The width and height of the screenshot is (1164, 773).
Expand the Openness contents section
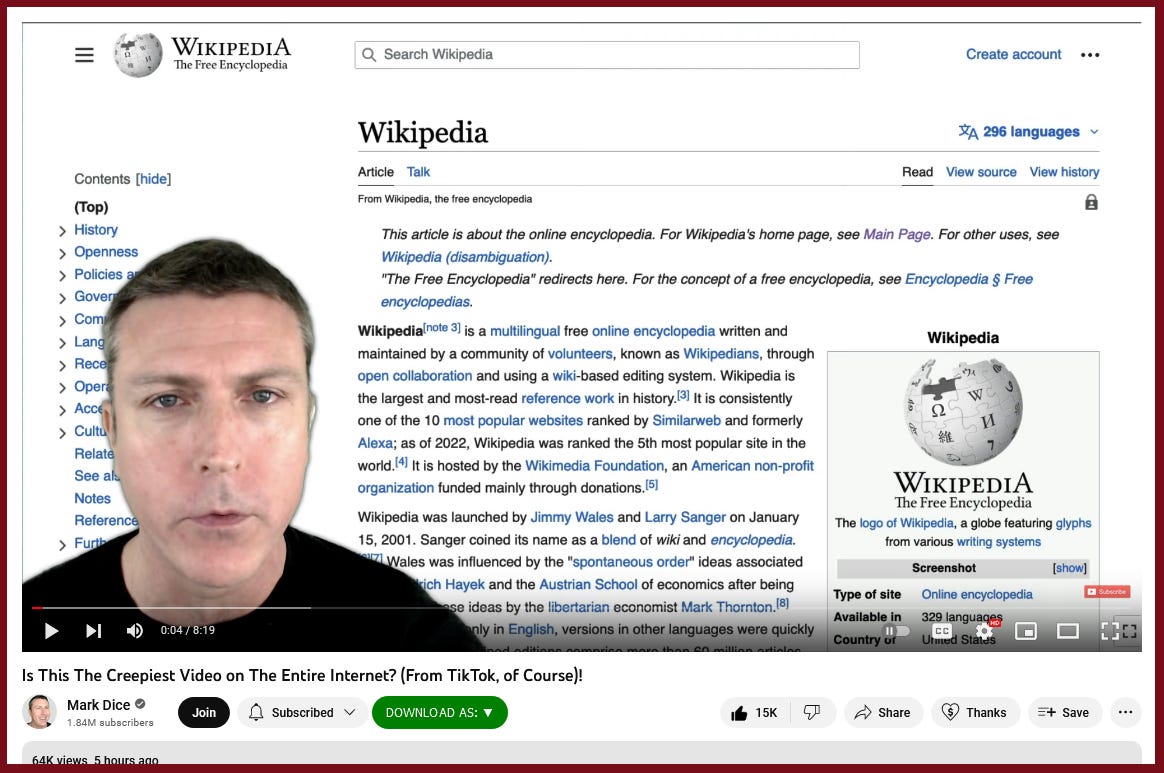(62, 253)
